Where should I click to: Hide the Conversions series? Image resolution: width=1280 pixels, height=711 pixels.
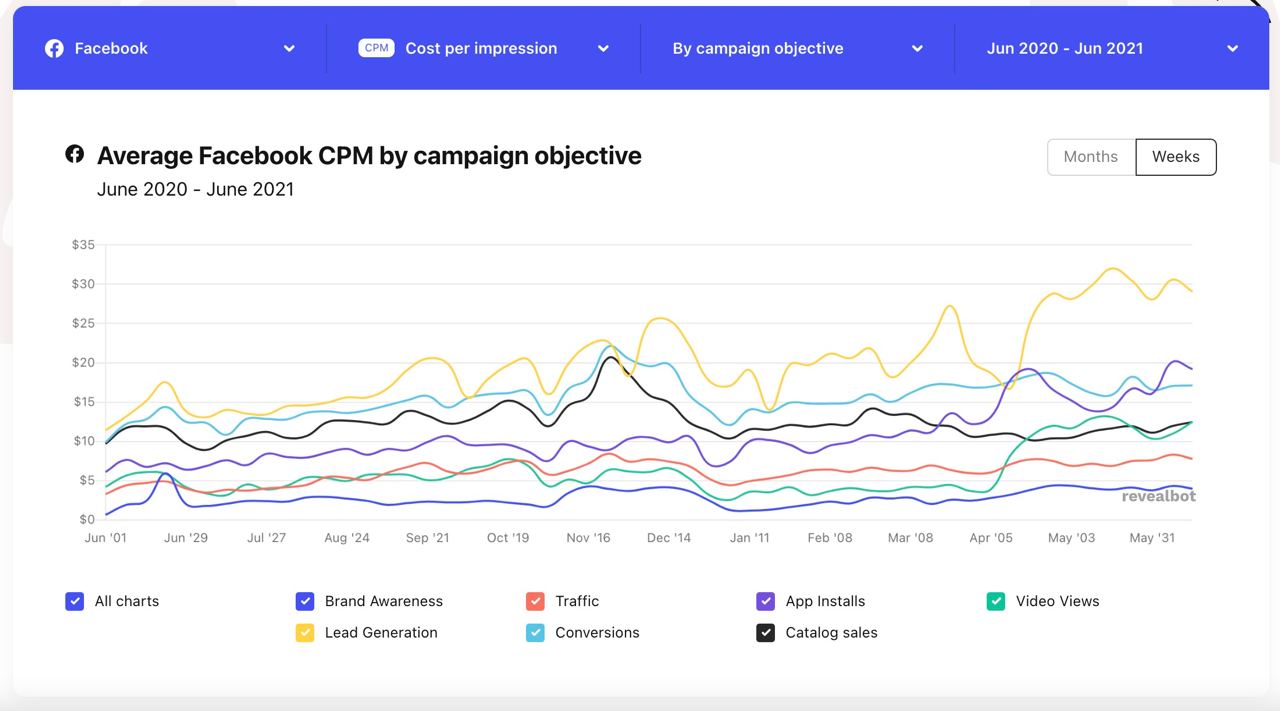(535, 632)
